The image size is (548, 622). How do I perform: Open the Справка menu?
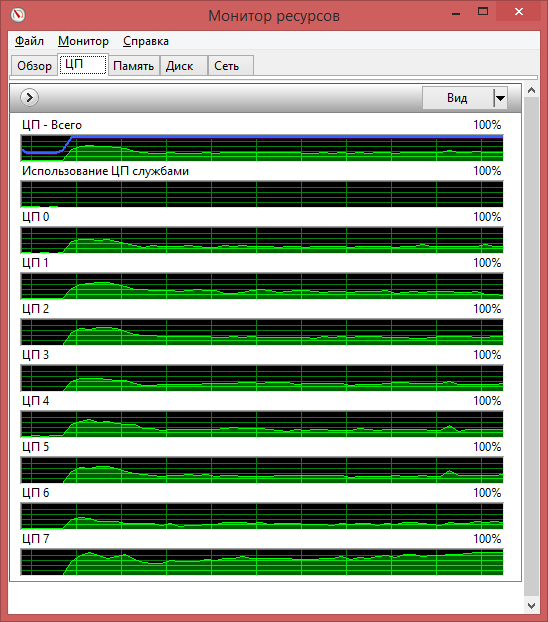(x=146, y=41)
